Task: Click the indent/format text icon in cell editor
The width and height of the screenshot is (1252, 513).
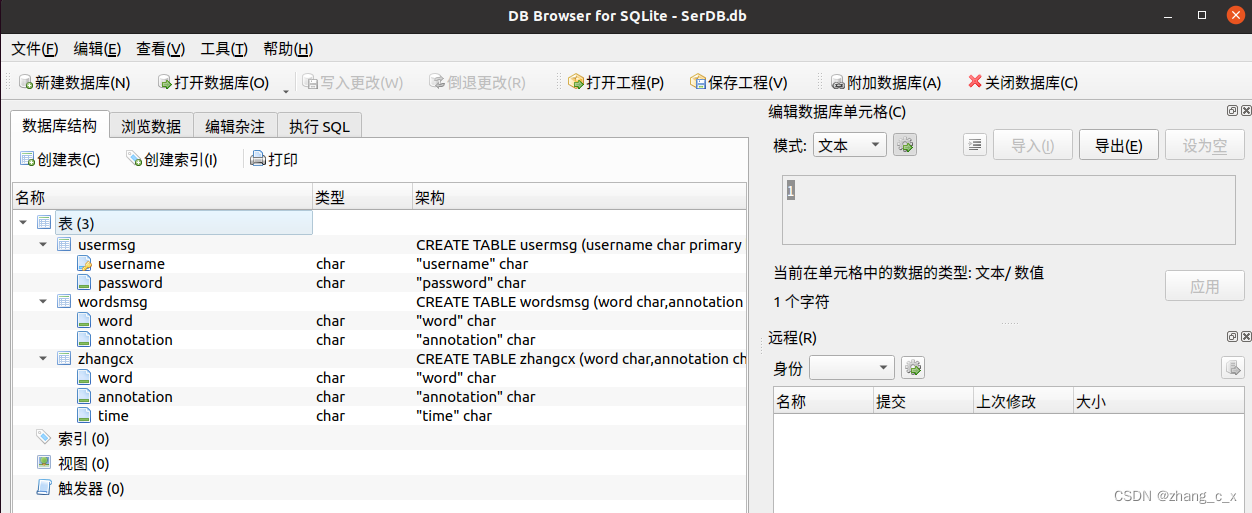Action: pos(975,145)
